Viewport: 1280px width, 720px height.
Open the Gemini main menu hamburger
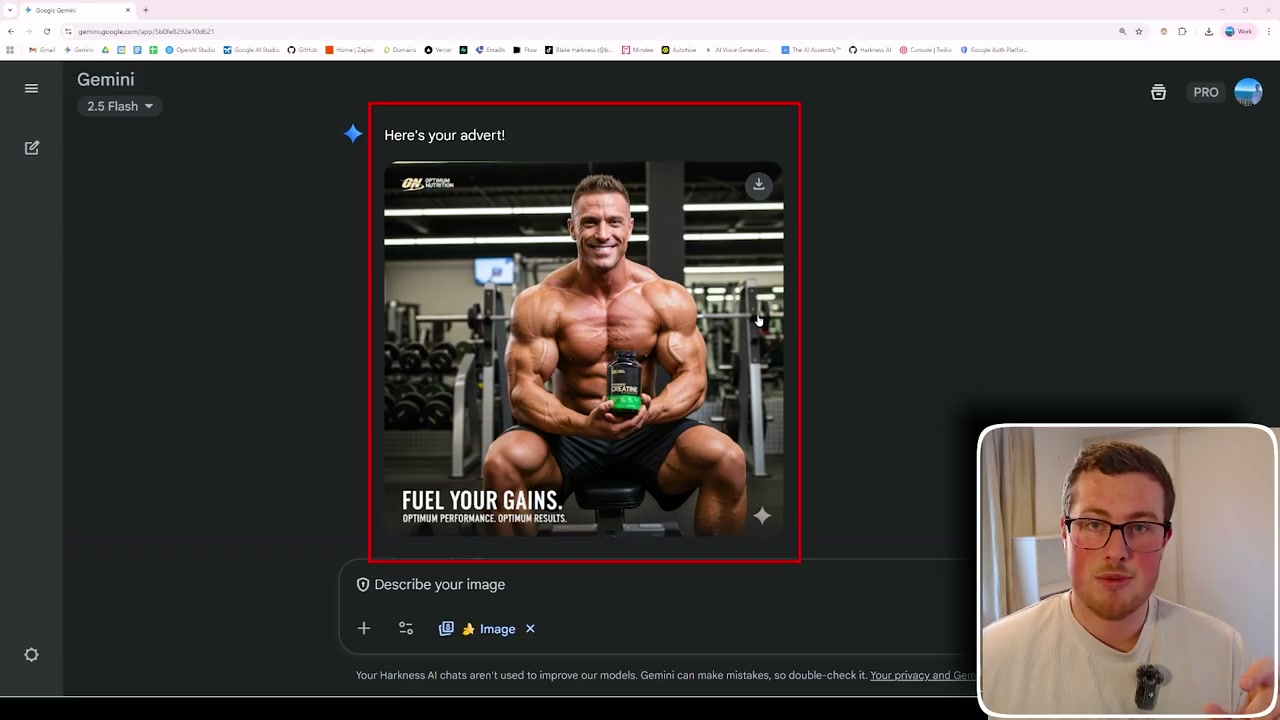point(31,88)
